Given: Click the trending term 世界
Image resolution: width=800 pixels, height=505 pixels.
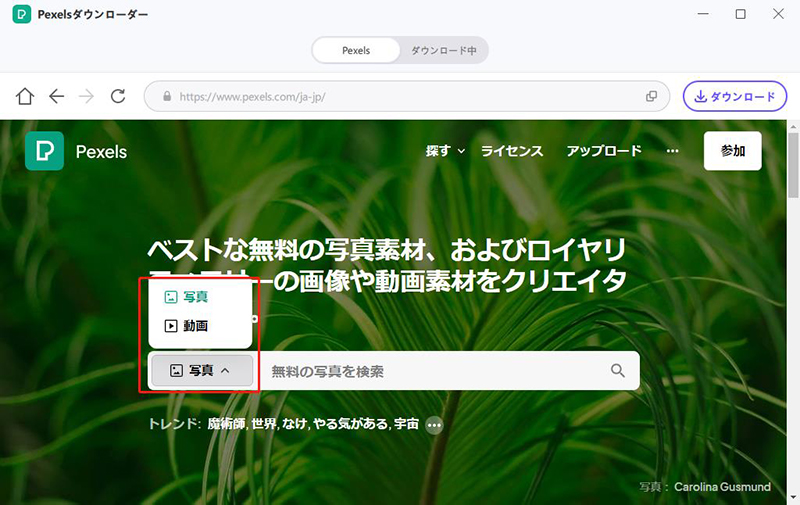Looking at the screenshot, I should click(x=264, y=424).
